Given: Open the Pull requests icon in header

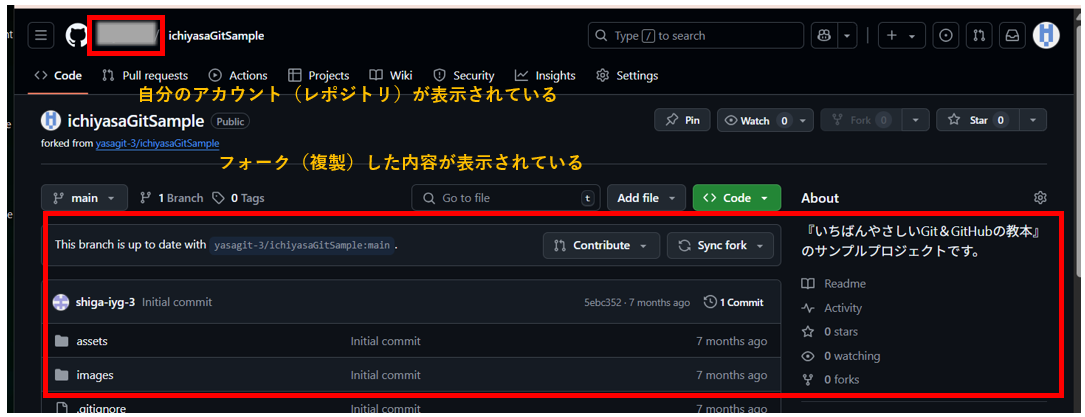Looking at the screenshot, I should click(979, 35).
